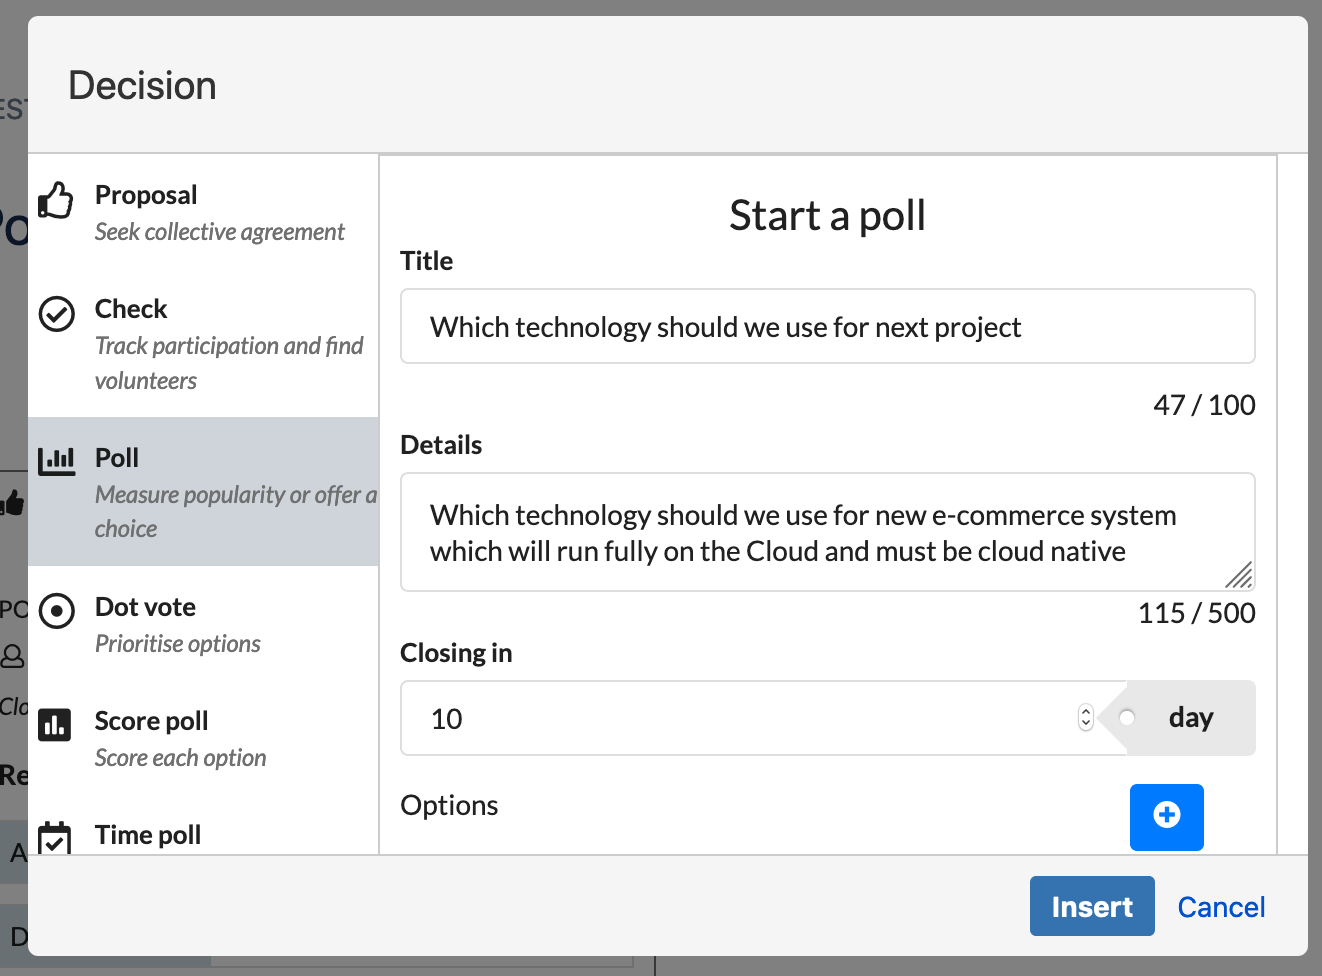Viewport: 1322px width, 976px height.
Task: Open the Time poll decision type
Action: click(x=148, y=835)
